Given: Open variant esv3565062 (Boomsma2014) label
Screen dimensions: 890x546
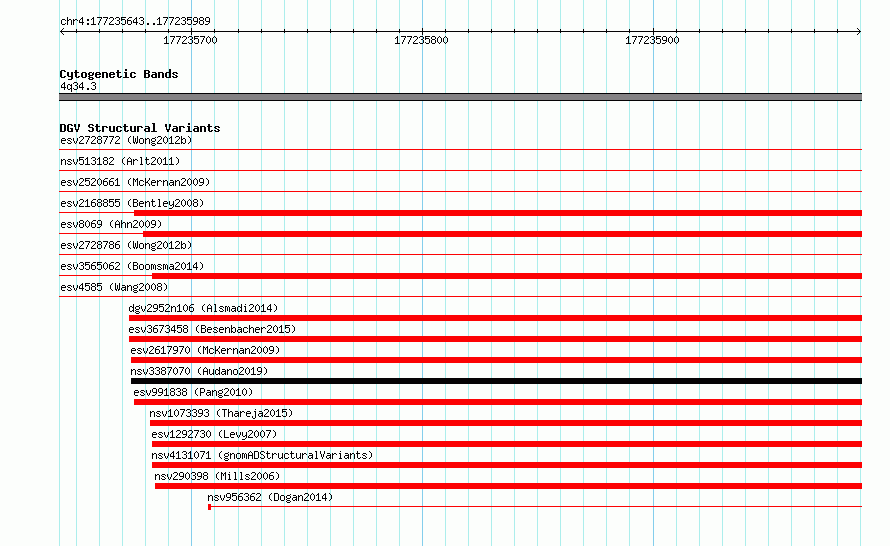Looking at the screenshot, I should (132, 266).
